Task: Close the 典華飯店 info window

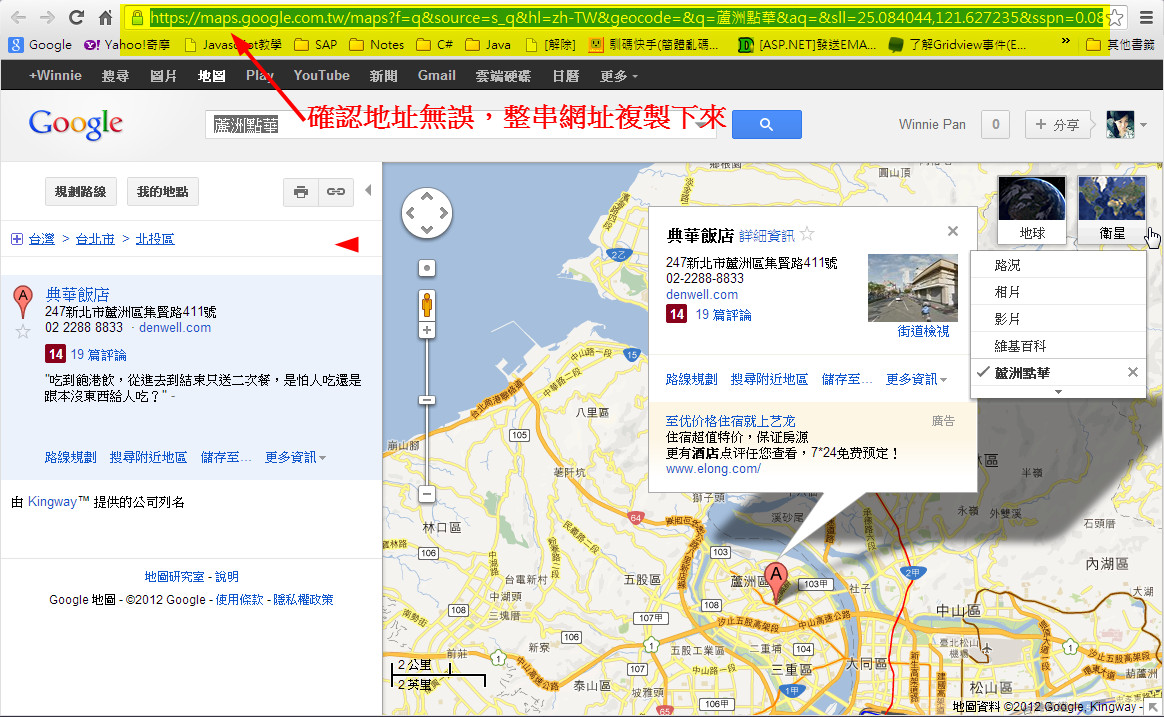Action: [x=952, y=232]
